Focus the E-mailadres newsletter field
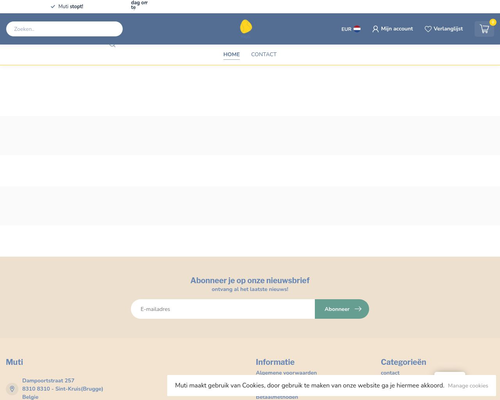 point(223,309)
